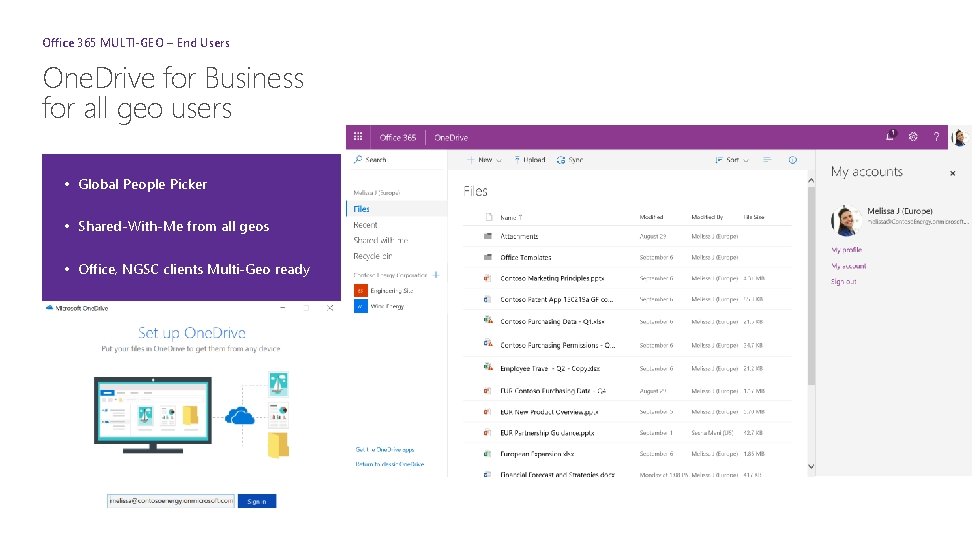Viewport: 979px width, 551px height.
Task: Click My account link in accounts panel
Action: [849, 266]
